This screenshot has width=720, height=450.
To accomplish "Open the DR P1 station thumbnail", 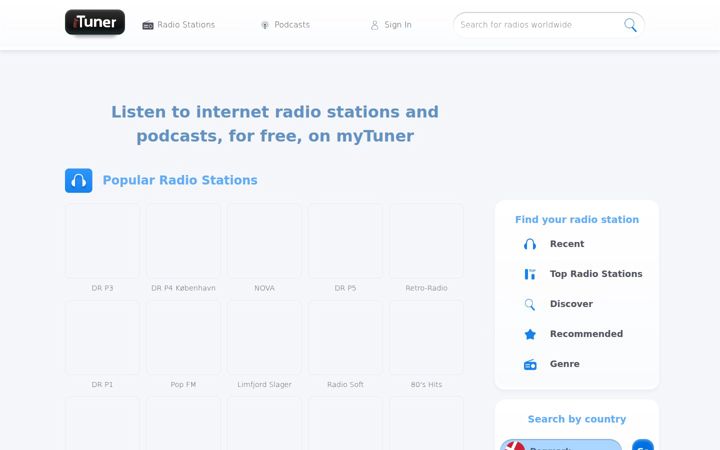I will coord(102,338).
